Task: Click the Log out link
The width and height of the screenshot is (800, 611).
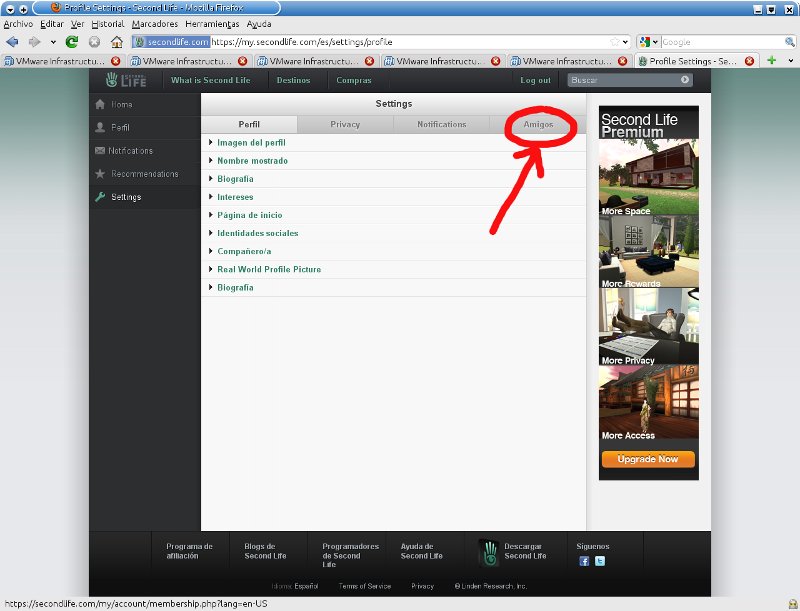Action: point(535,80)
